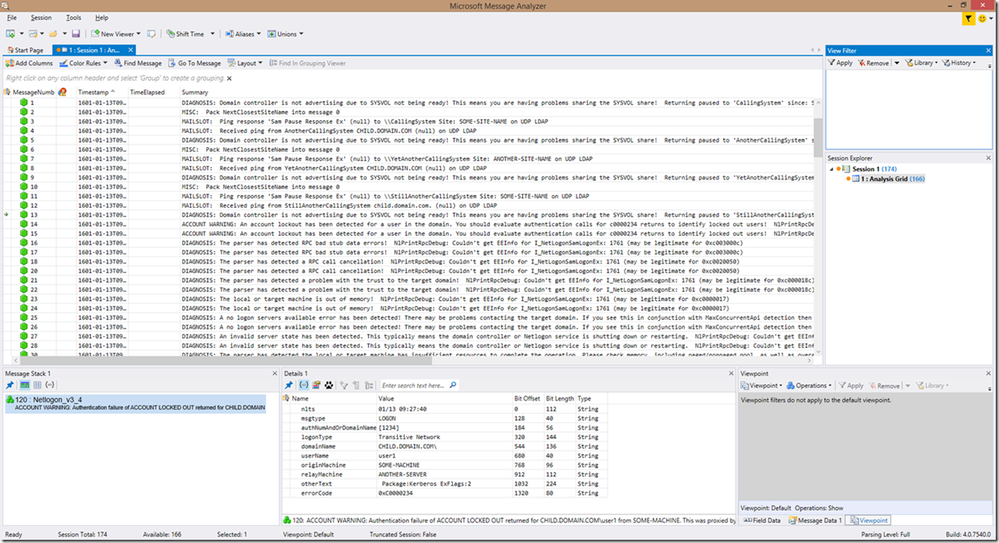Close the Message Stack 1 panel
Image resolution: width=999 pixels, height=543 pixels.
(275, 373)
